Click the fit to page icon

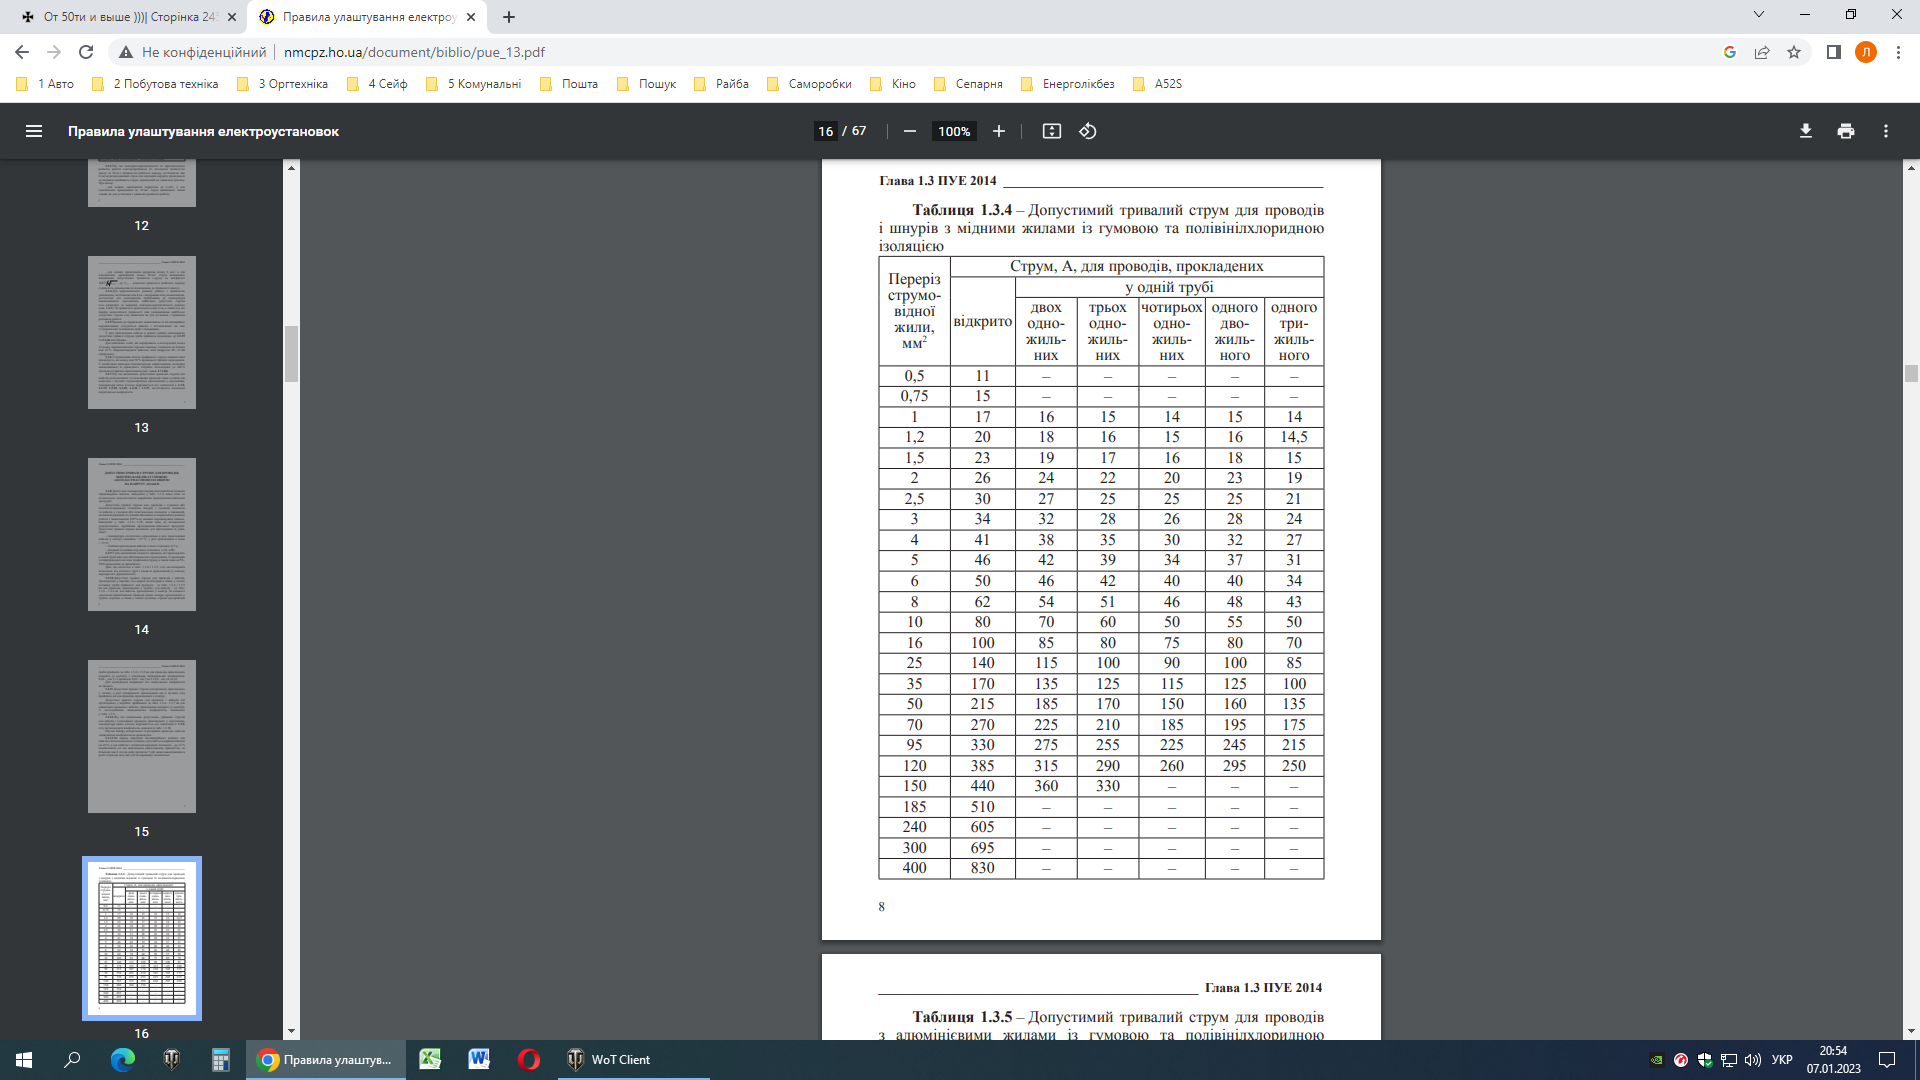(x=1051, y=131)
